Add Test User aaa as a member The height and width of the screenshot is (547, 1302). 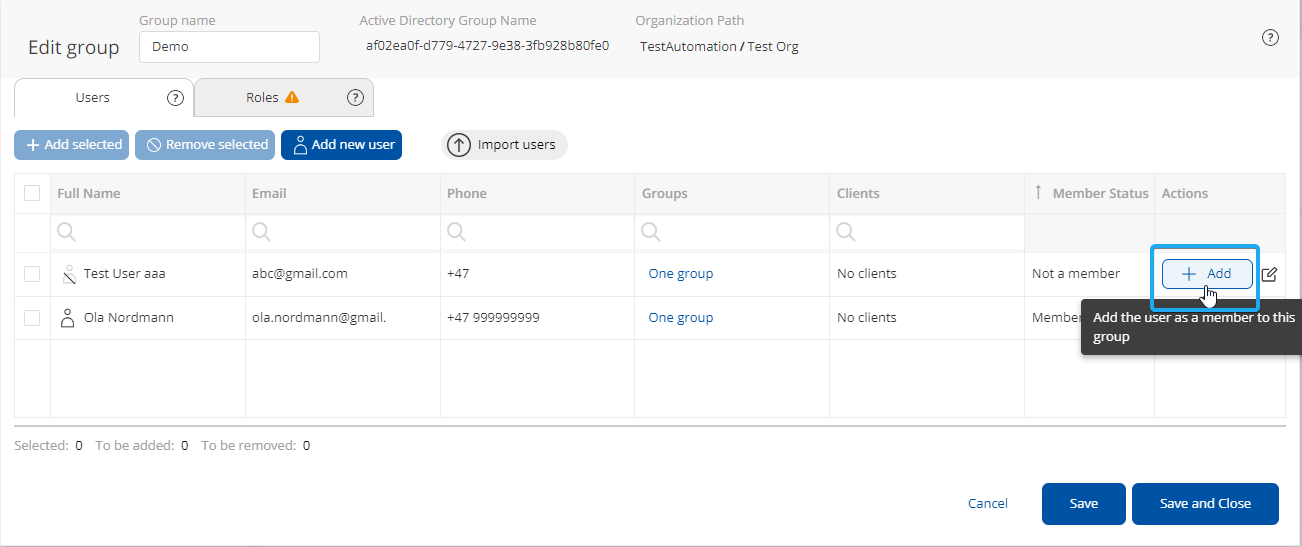[1207, 274]
